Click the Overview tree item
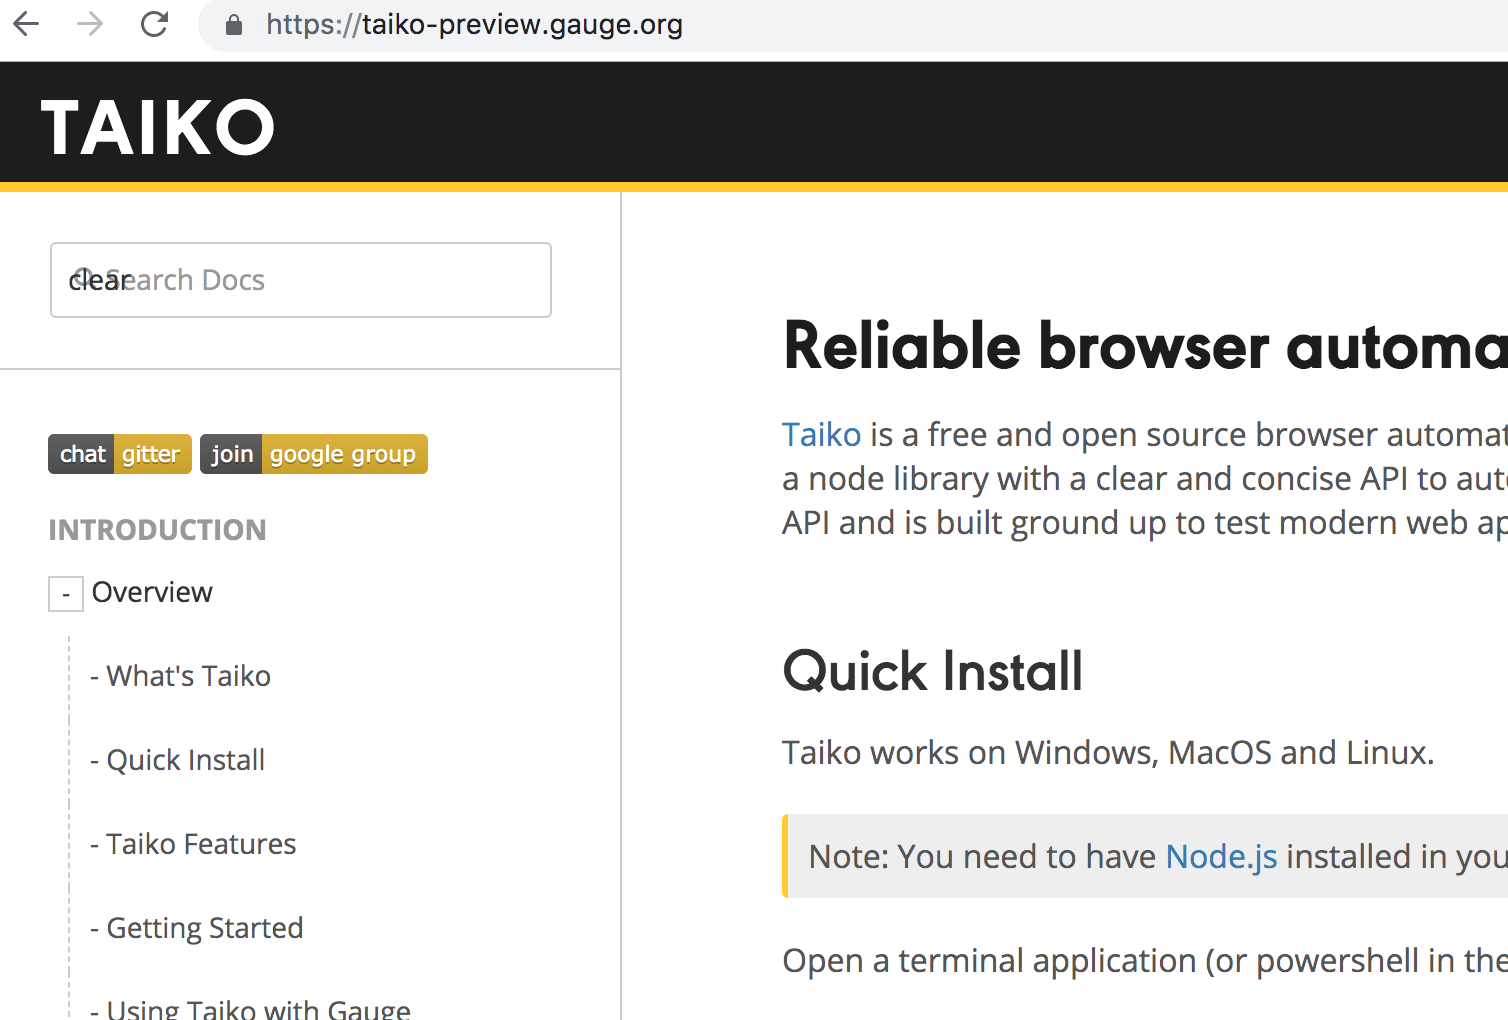 coord(152,591)
